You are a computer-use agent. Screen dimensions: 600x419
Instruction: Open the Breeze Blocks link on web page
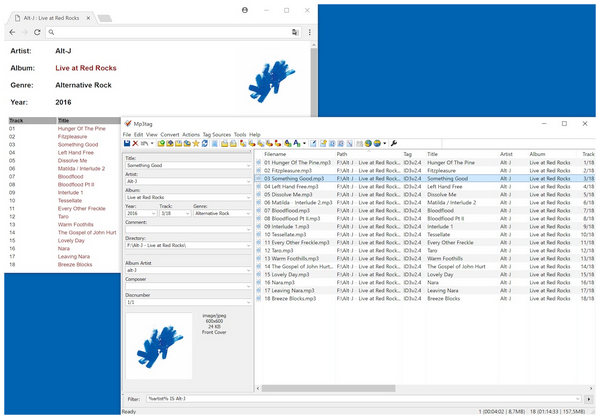coord(75,264)
